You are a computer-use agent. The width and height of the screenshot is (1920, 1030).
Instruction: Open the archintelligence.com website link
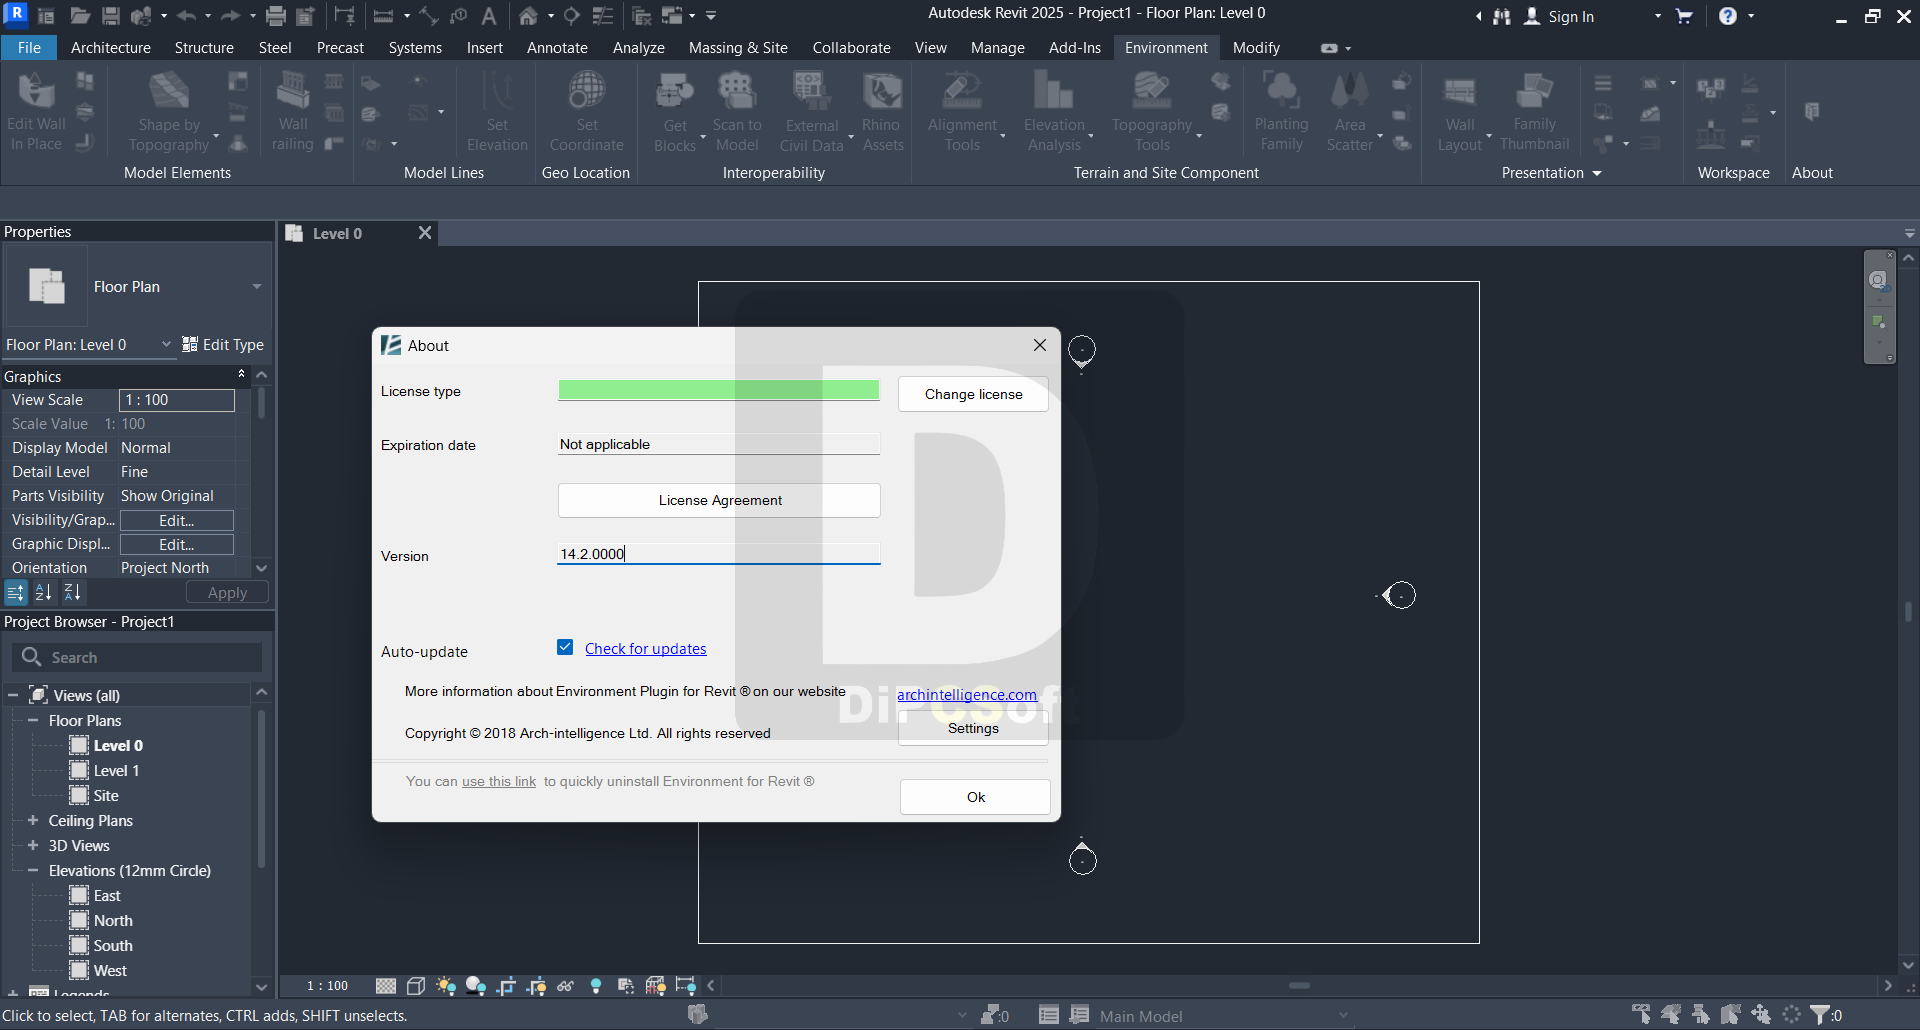coord(966,695)
